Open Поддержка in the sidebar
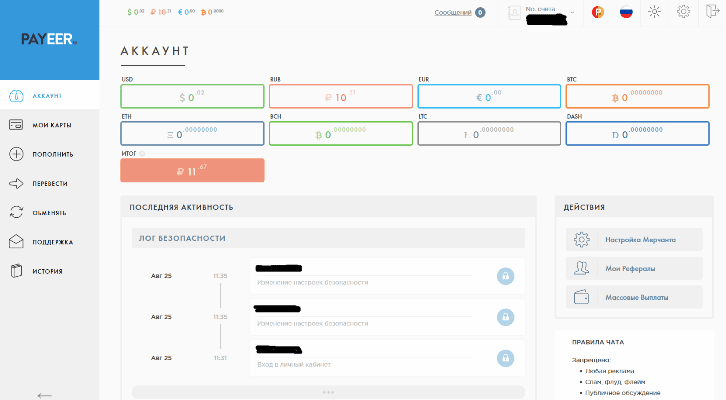Viewport: 726px width, 400px height. pyautogui.click(x=50, y=242)
